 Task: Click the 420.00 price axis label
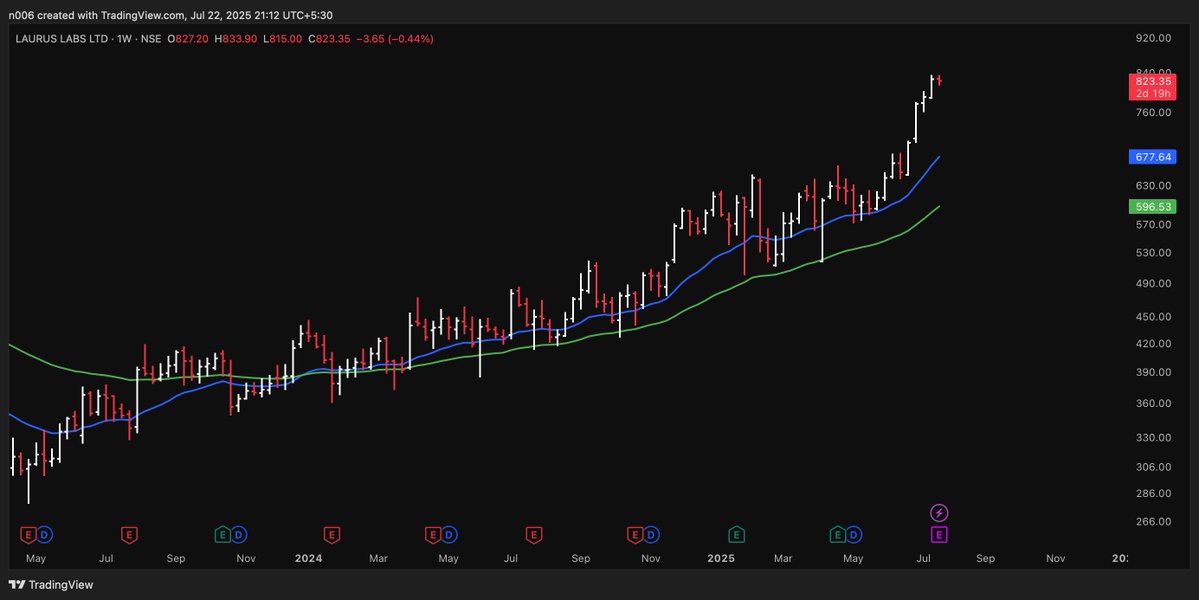tap(1153, 343)
